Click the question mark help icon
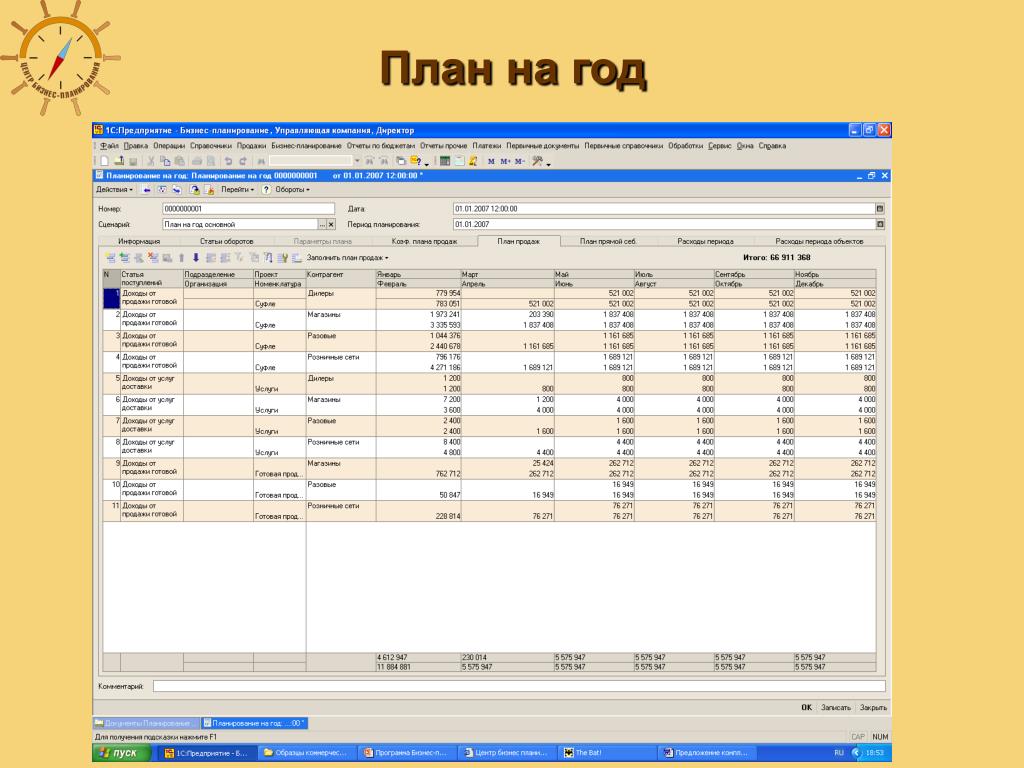This screenshot has width=1024, height=768. tap(266, 190)
